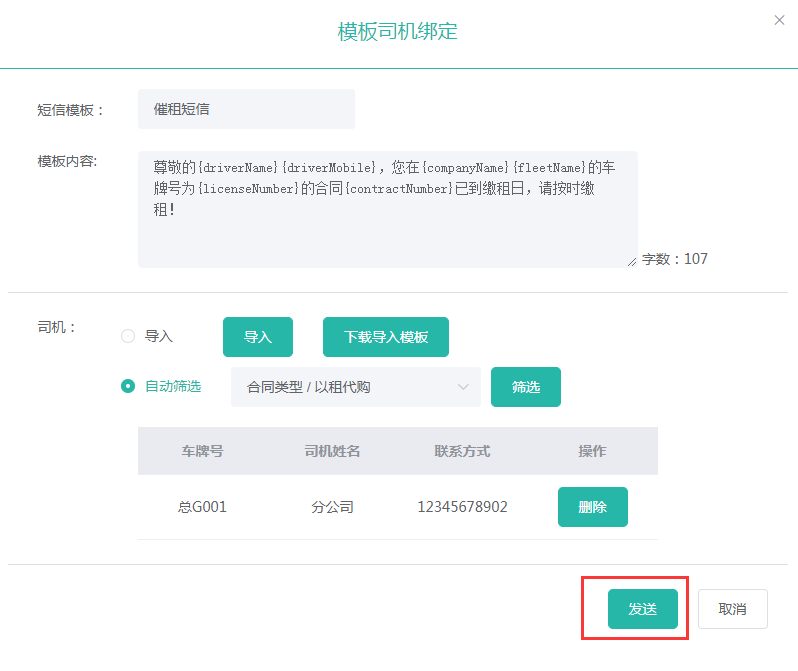Select the 分公司 driver name cell
The width and height of the screenshot is (798, 671).
click(x=332, y=507)
